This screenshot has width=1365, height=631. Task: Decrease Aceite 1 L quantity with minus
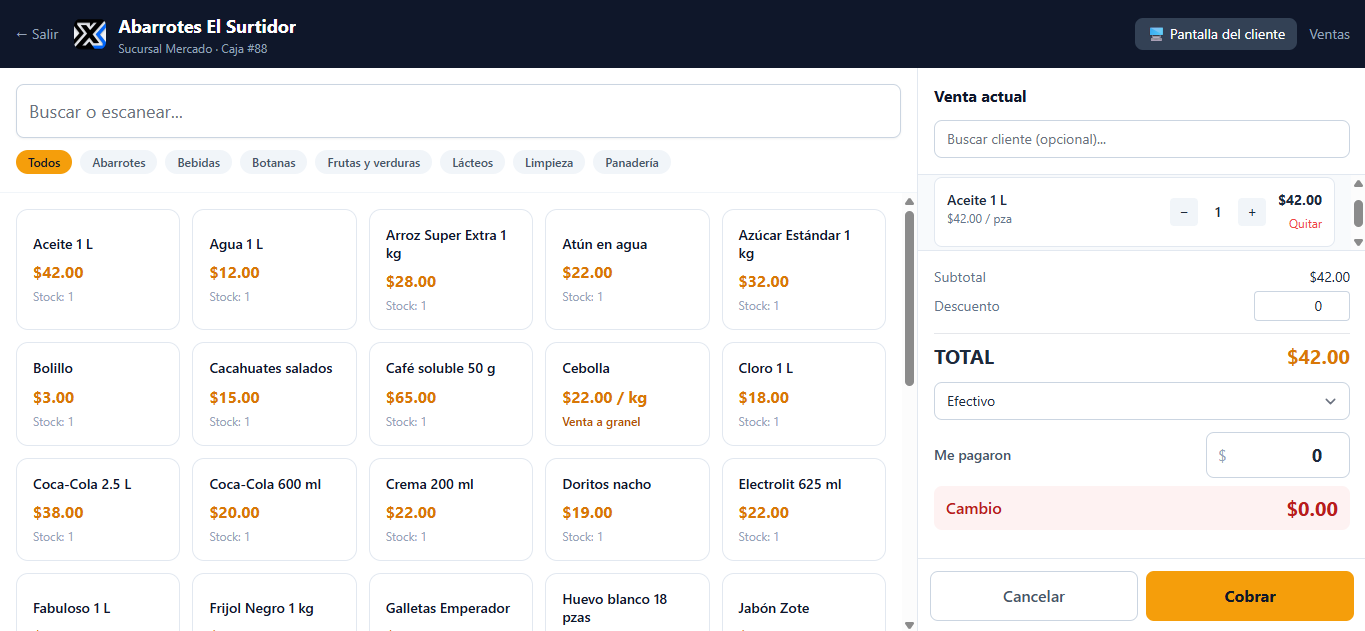pos(1184,212)
